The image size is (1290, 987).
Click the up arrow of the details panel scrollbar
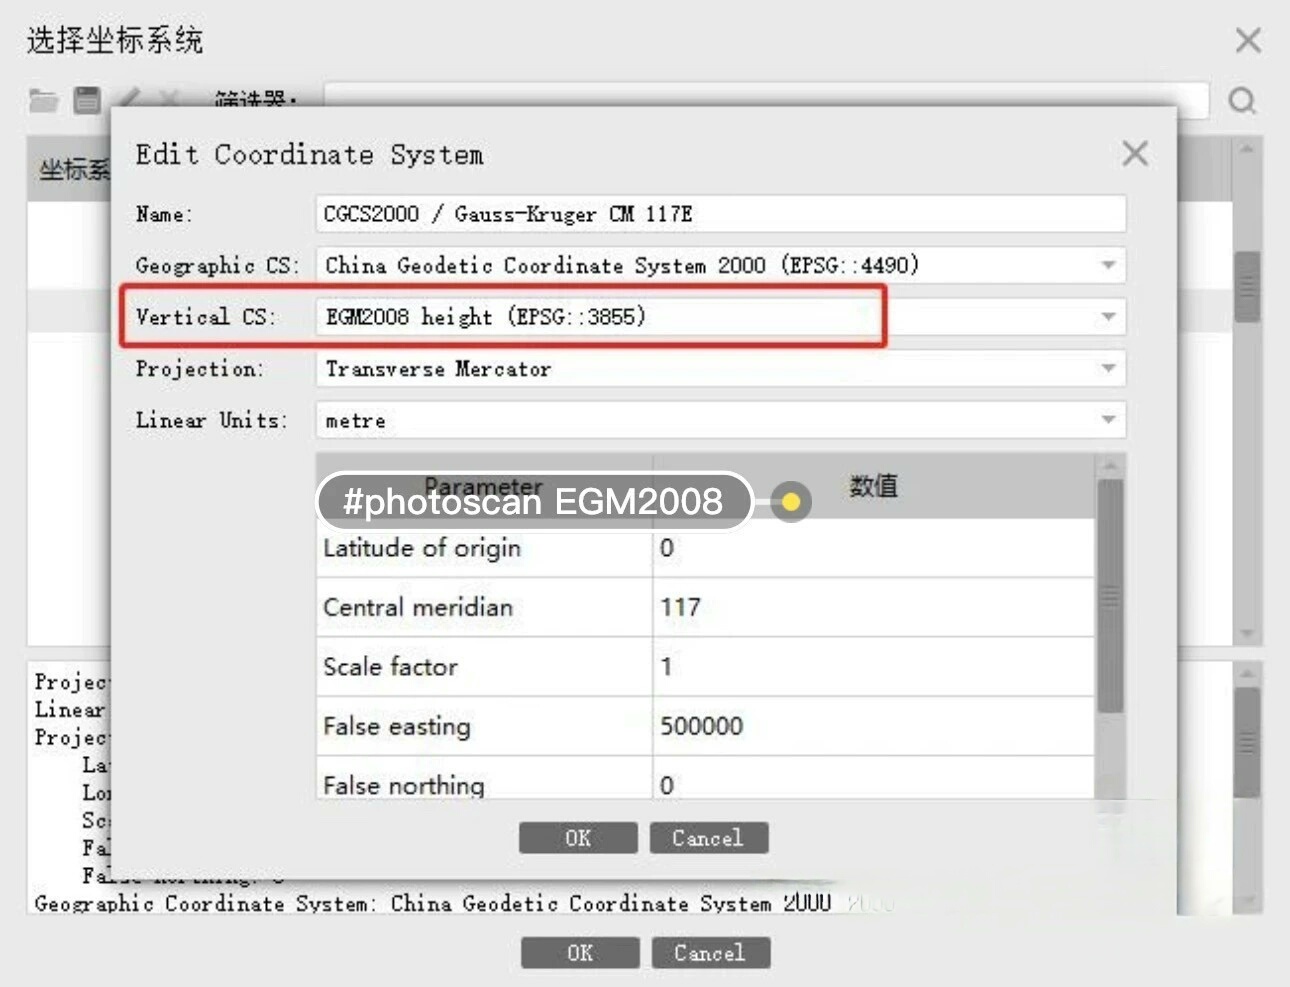pyautogui.click(x=1247, y=674)
